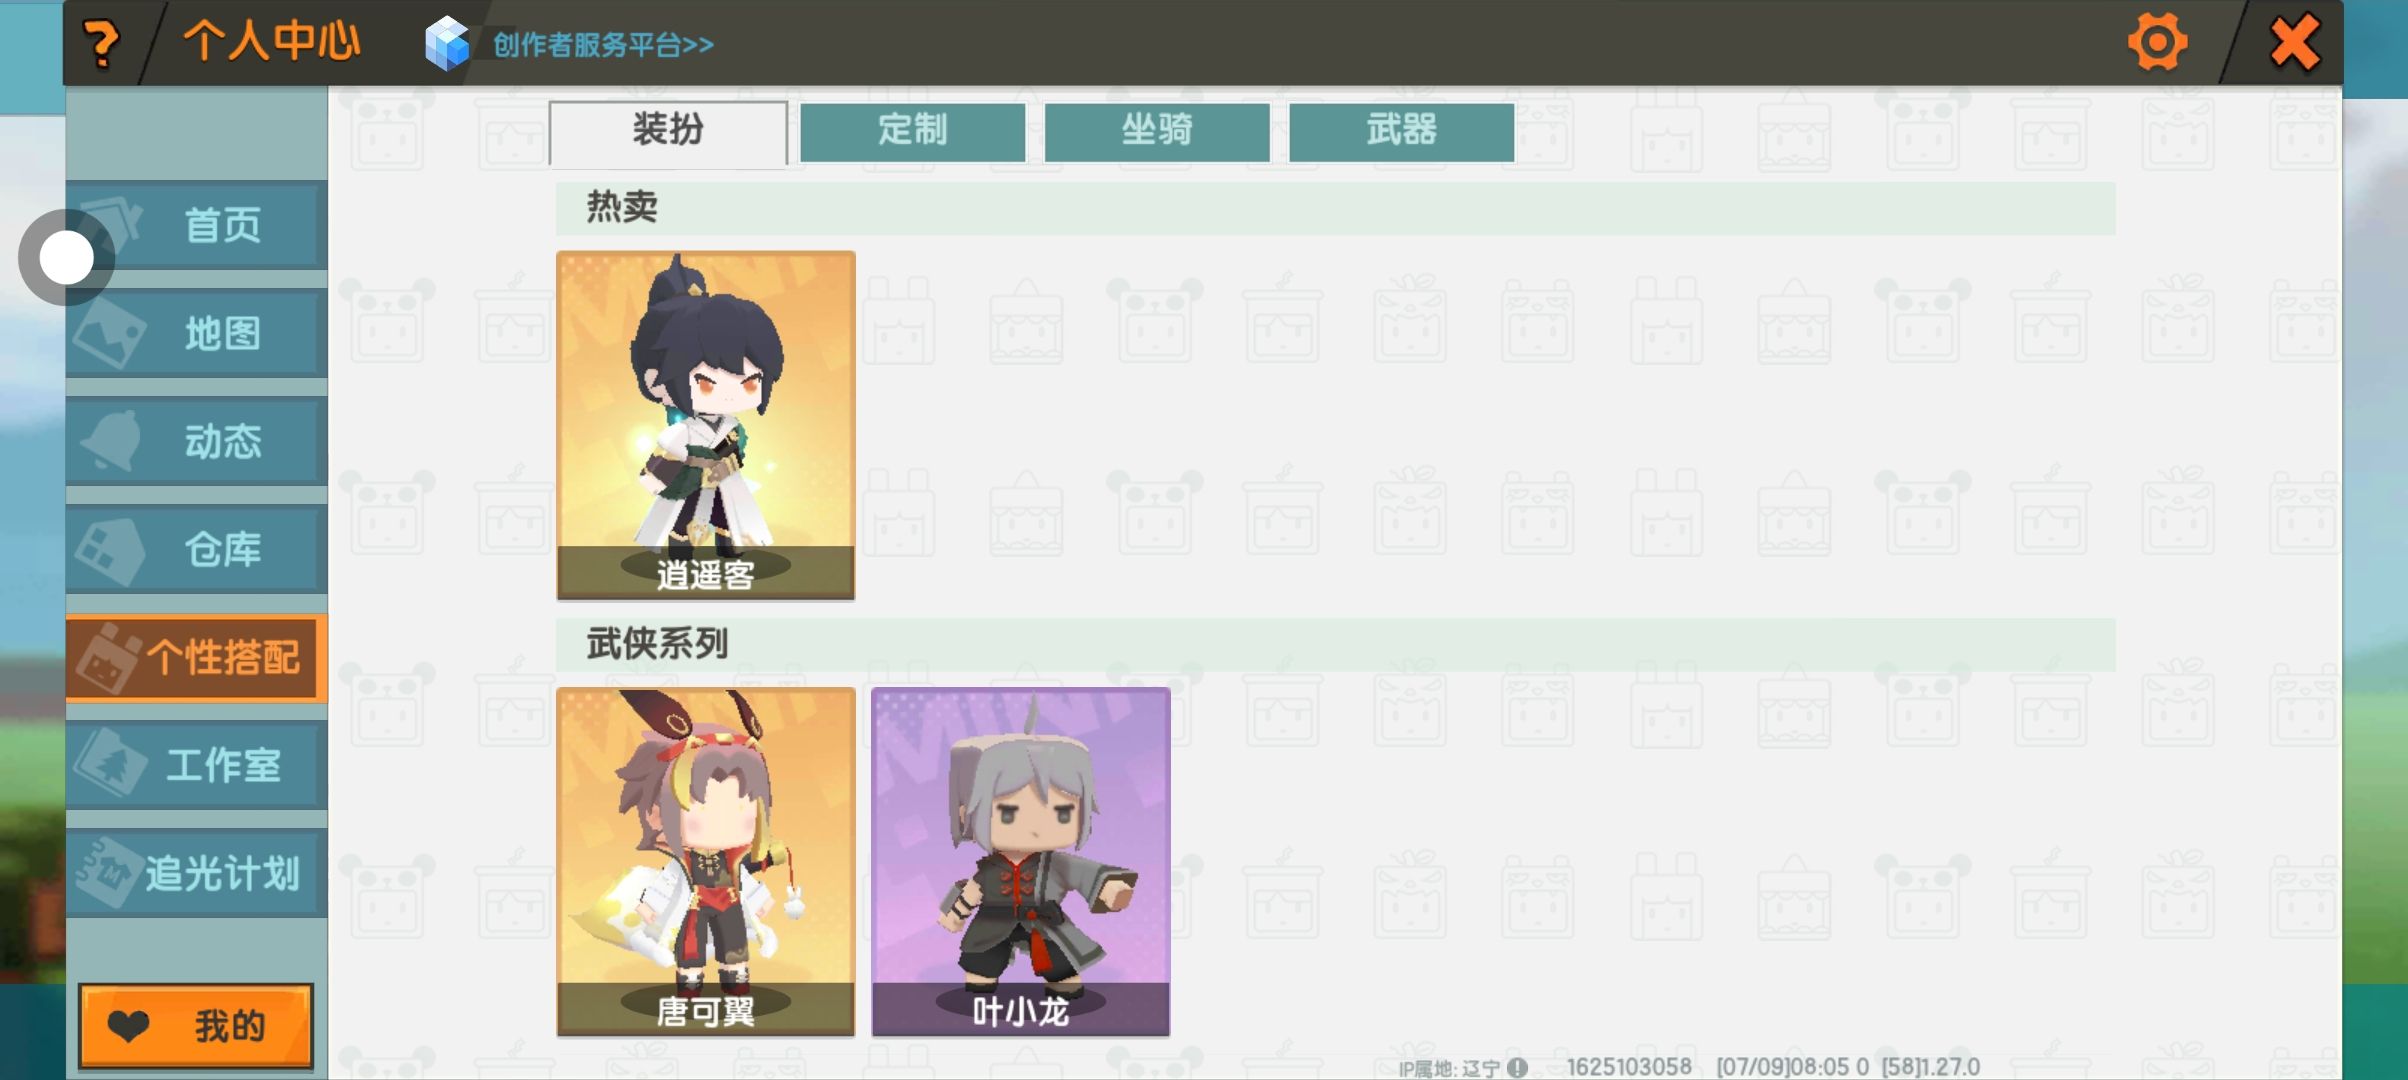This screenshot has width=2408, height=1080.
Task: Click the blue cube creator platform icon
Action: (446, 44)
